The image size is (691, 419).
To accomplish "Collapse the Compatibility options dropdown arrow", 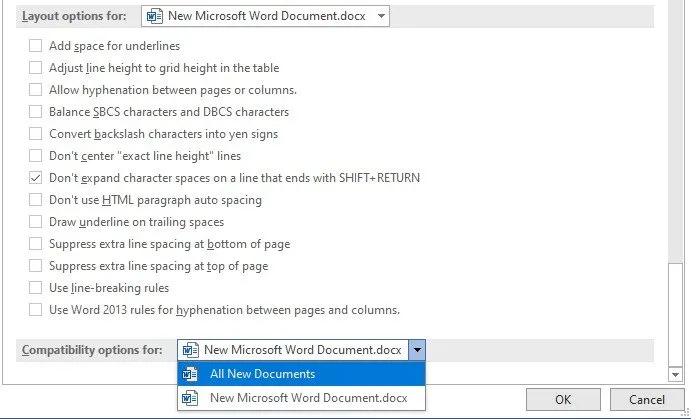I will pos(417,350).
